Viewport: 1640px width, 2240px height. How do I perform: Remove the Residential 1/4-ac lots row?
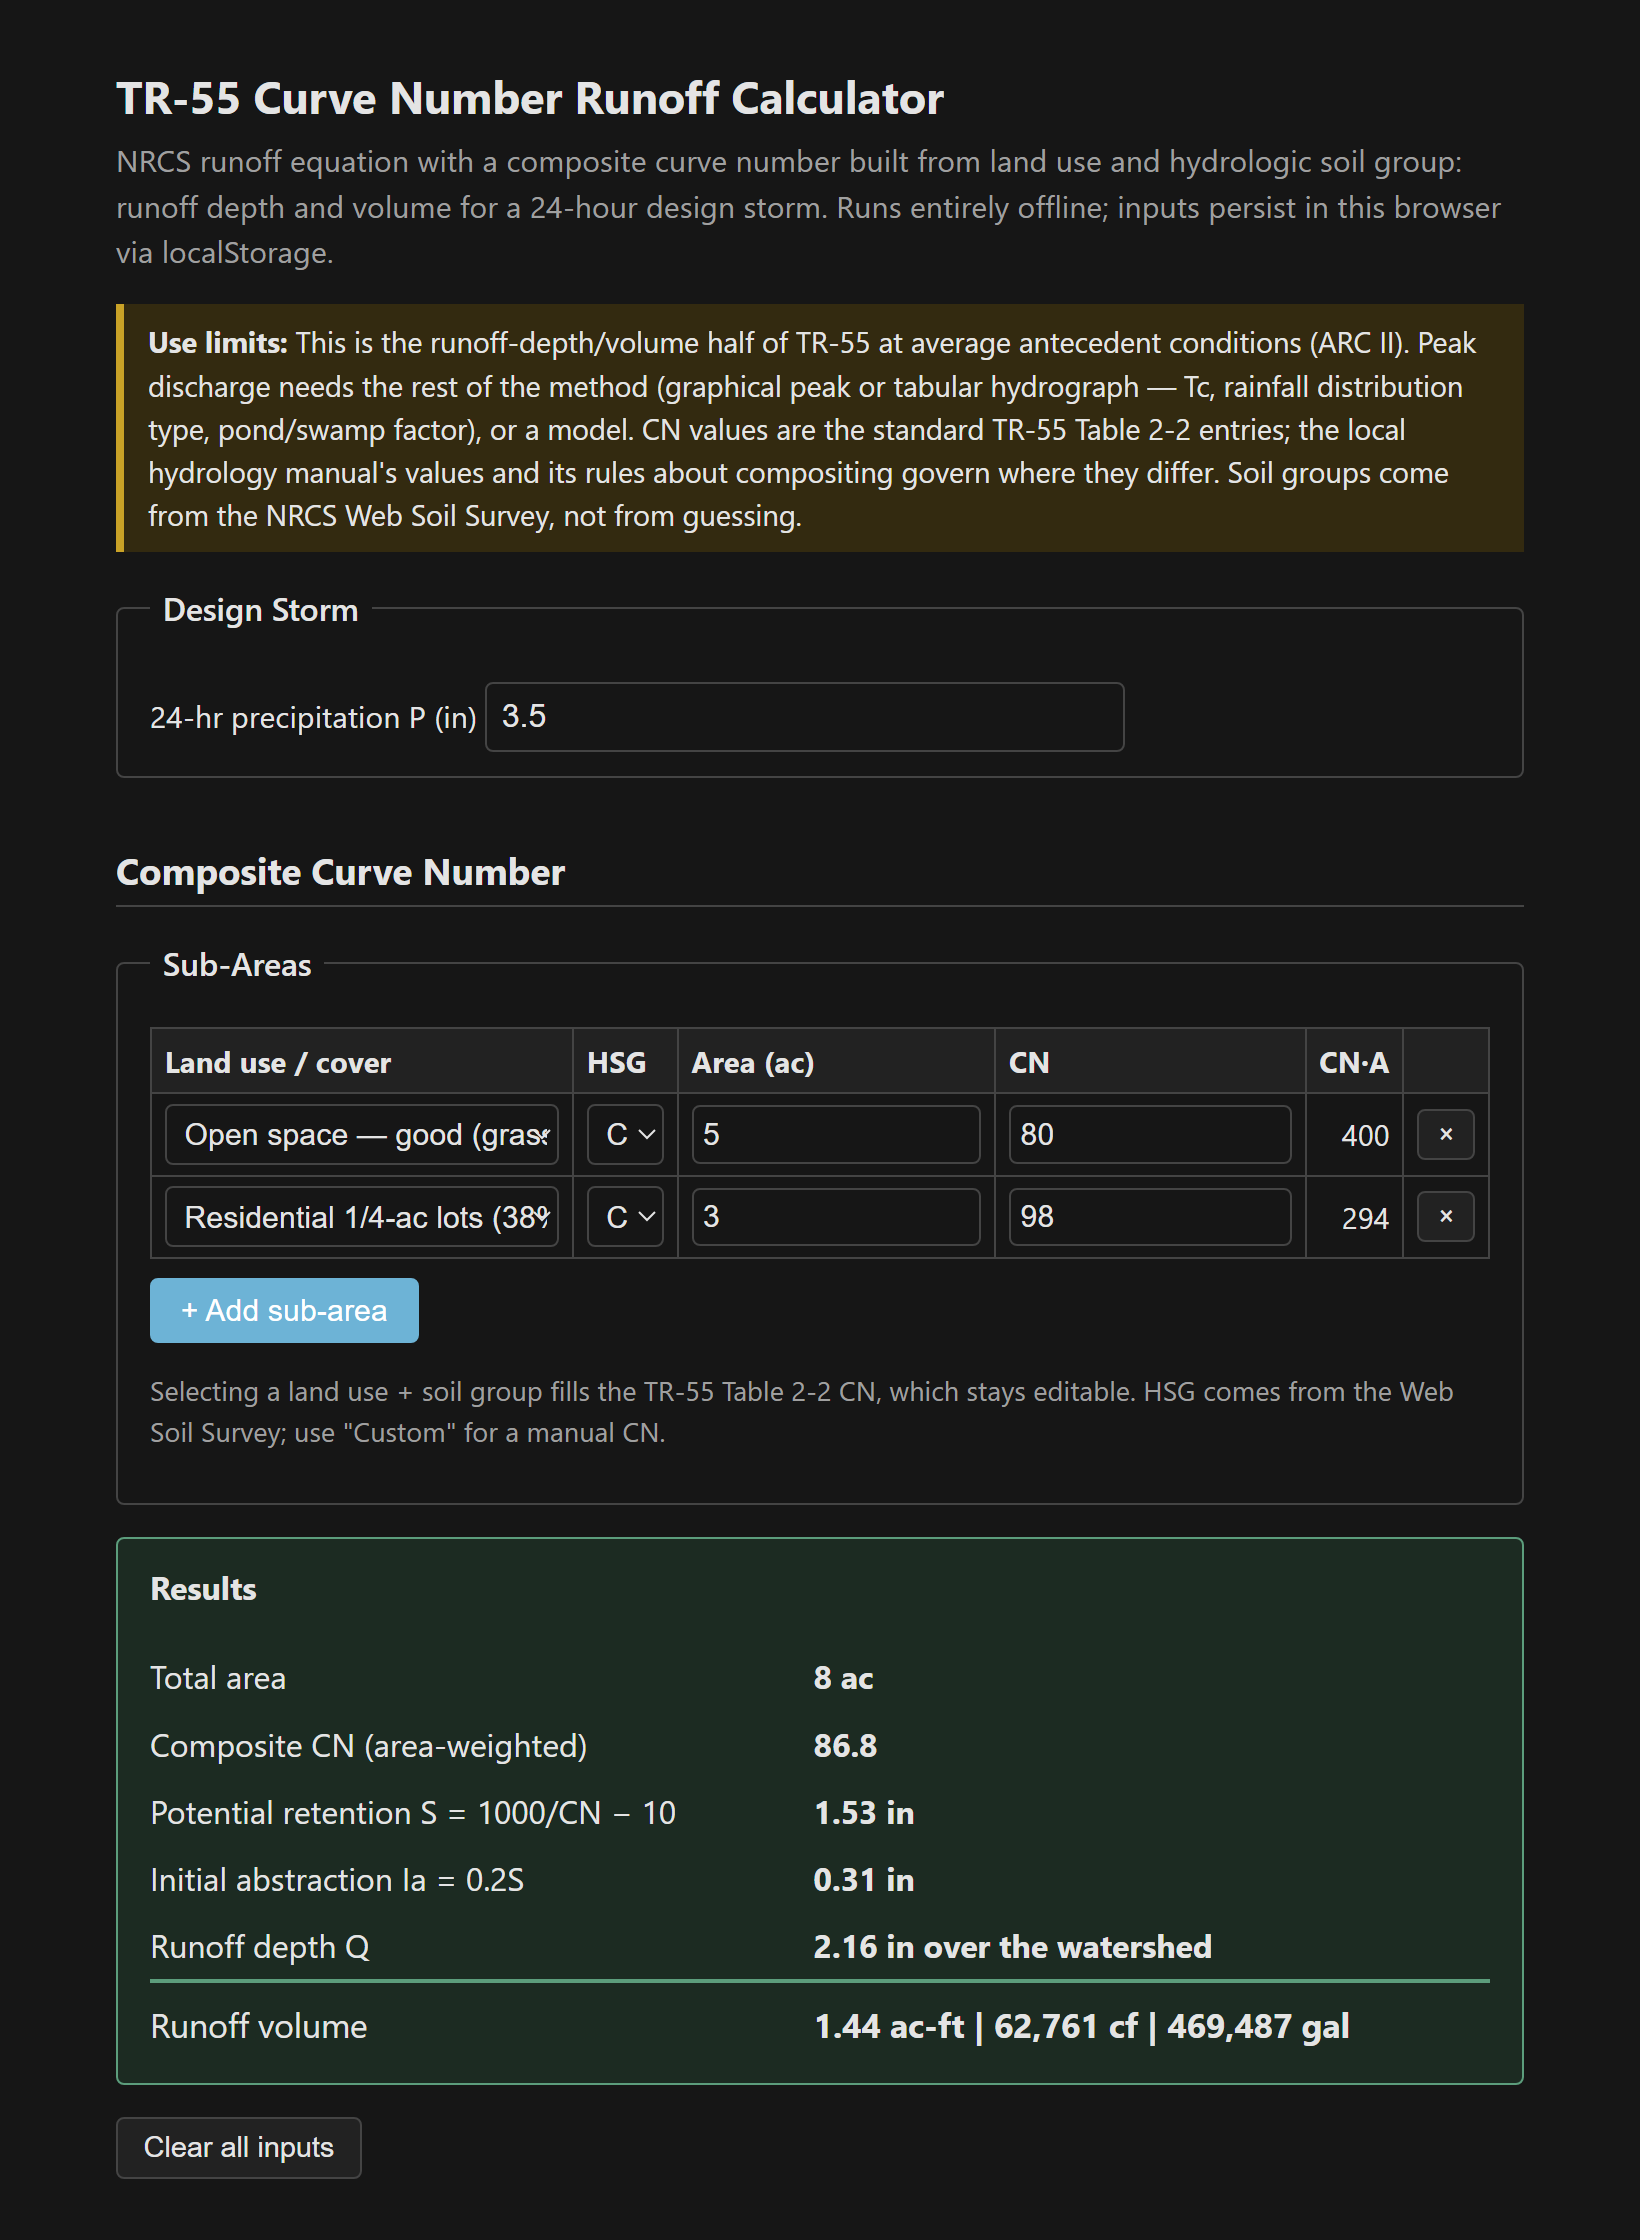[1445, 1216]
